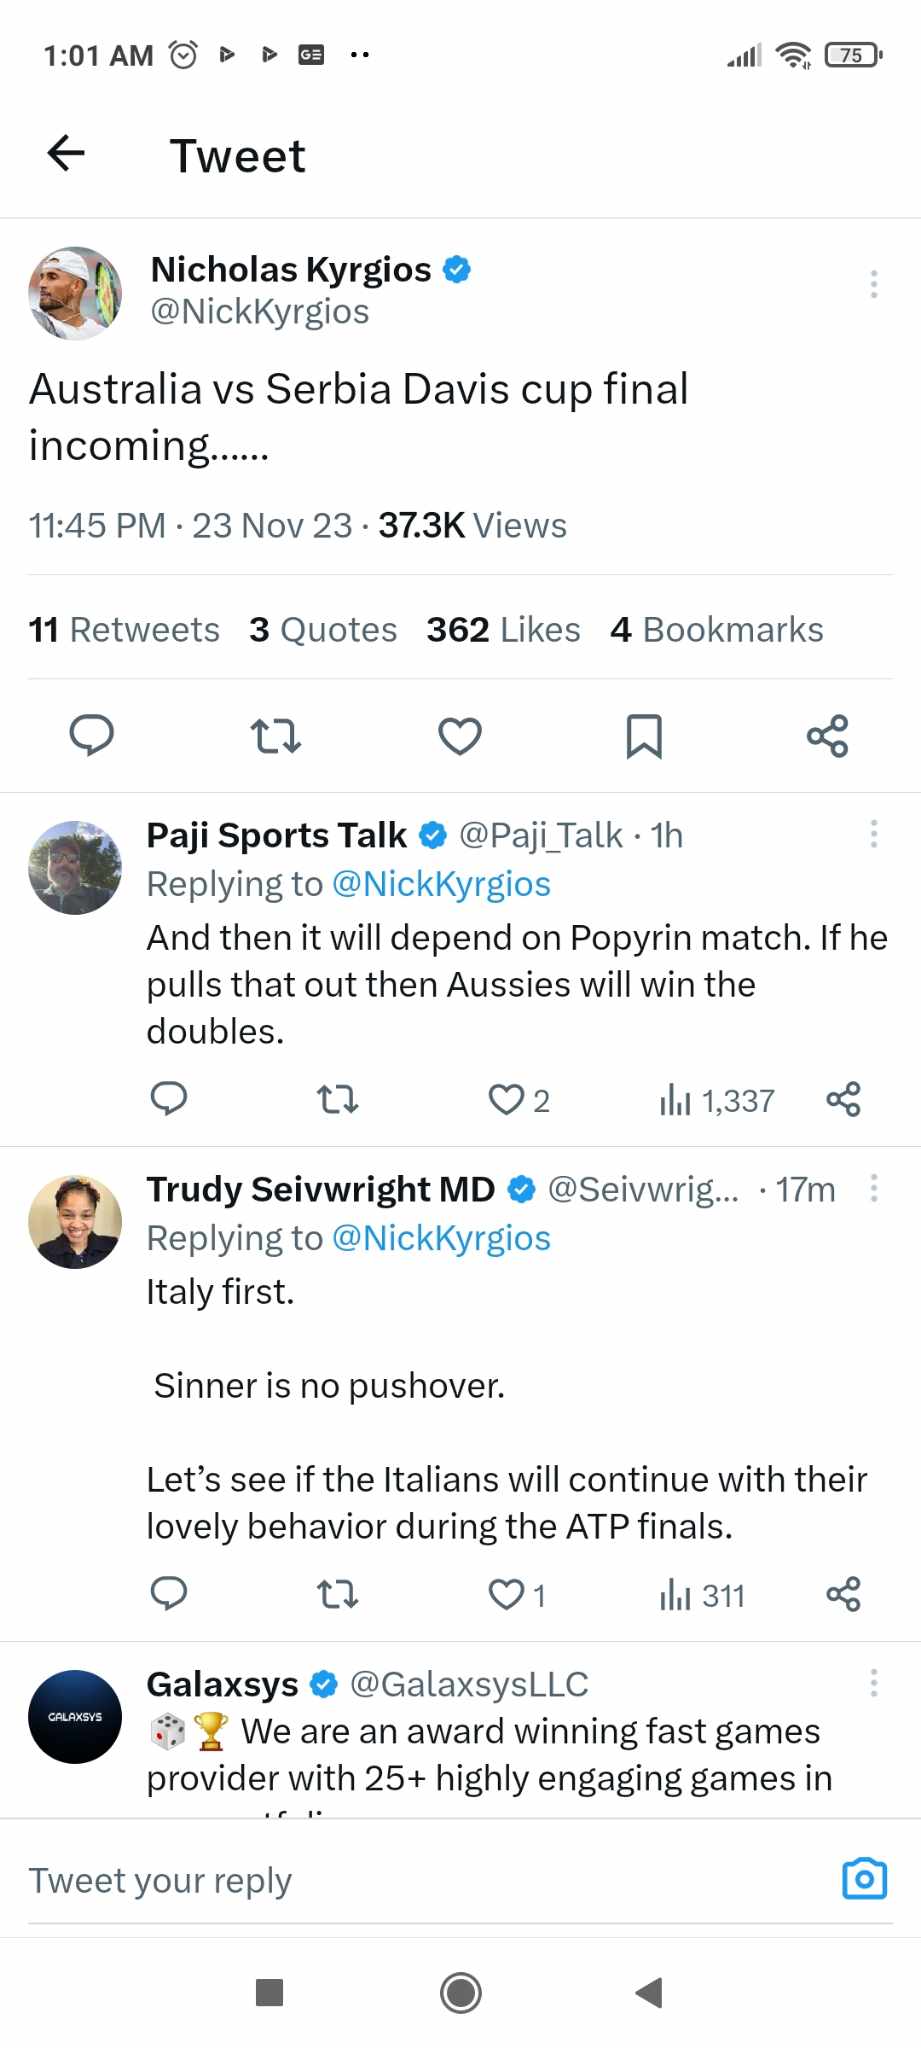Bookmark the Kyrgios tweet
The width and height of the screenshot is (921, 2048).
tap(643, 736)
